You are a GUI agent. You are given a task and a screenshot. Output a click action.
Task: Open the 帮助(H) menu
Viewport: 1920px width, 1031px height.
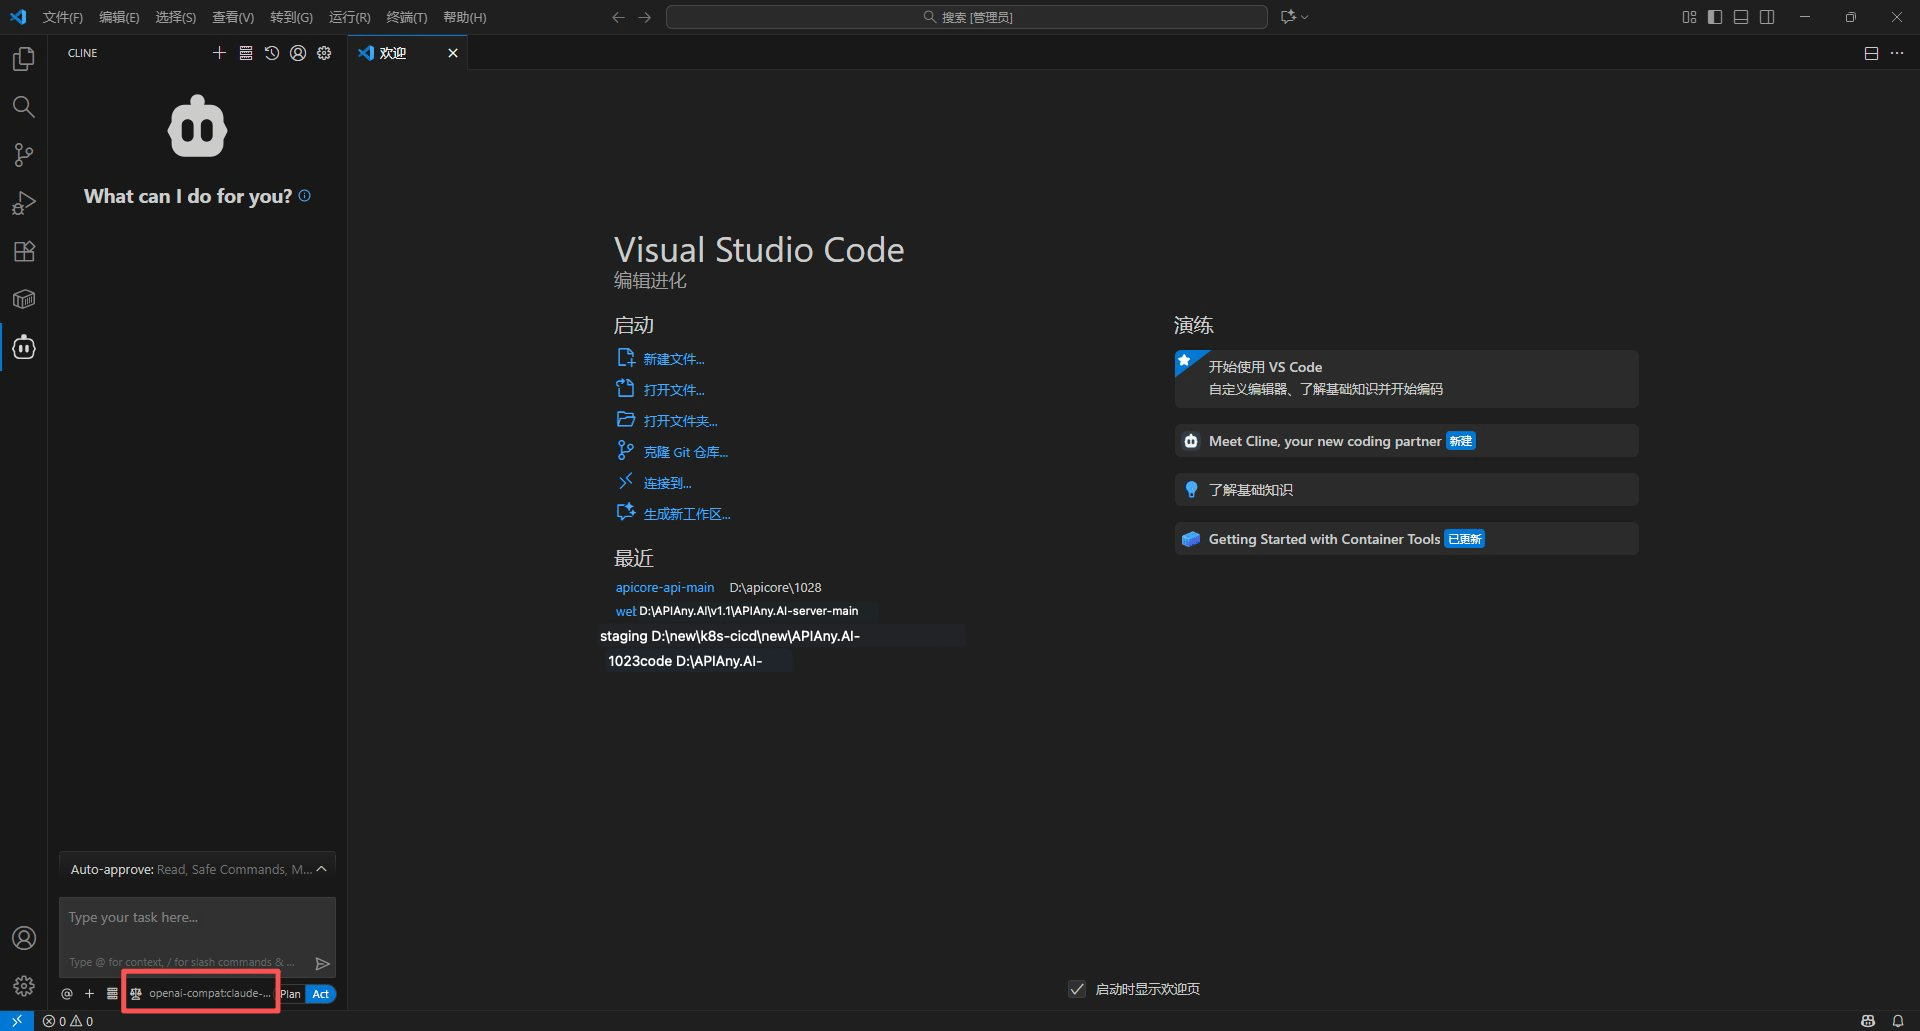pyautogui.click(x=464, y=17)
